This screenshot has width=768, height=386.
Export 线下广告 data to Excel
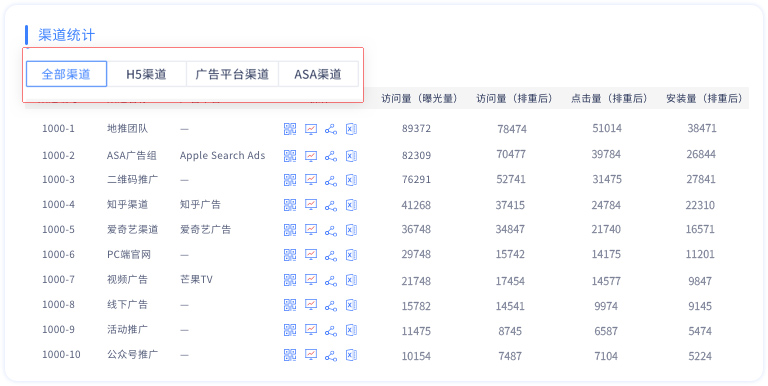click(x=351, y=305)
